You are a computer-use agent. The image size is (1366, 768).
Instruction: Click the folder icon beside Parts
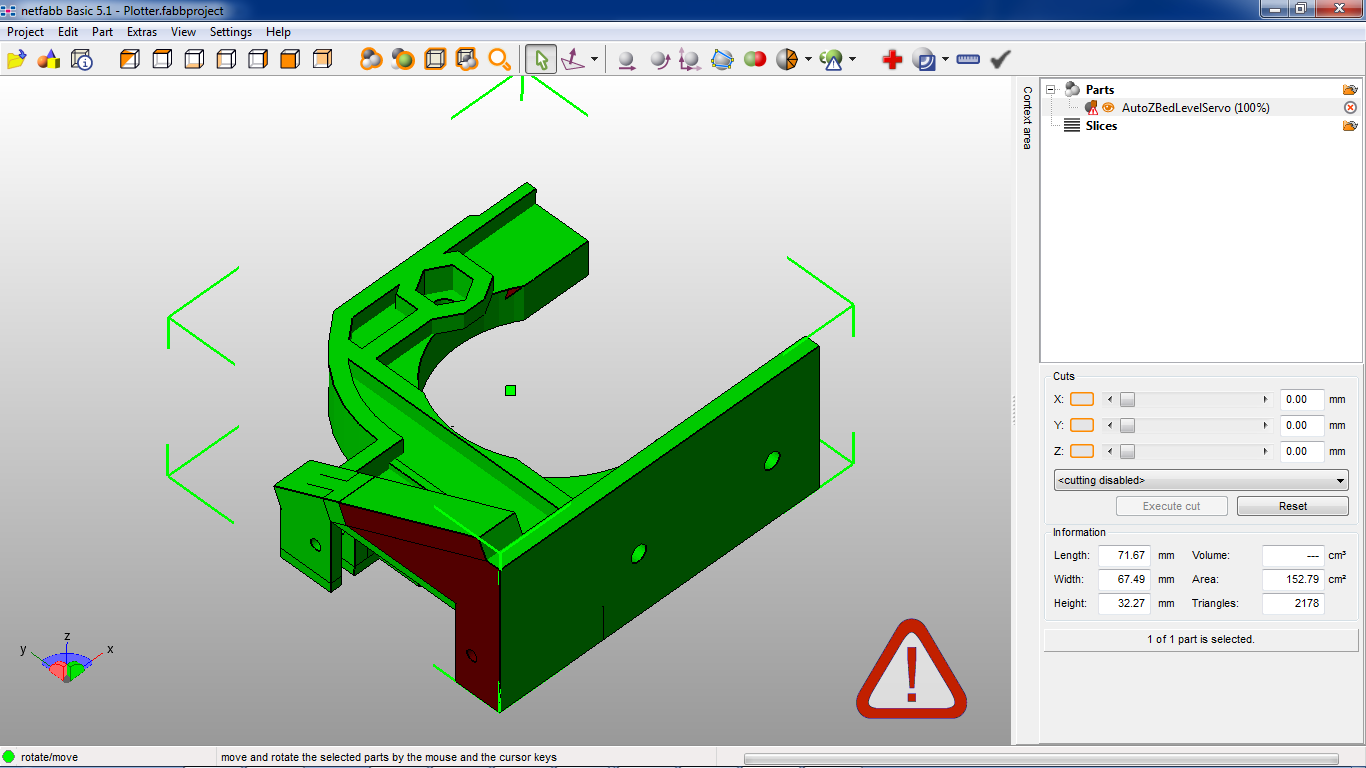point(1350,90)
